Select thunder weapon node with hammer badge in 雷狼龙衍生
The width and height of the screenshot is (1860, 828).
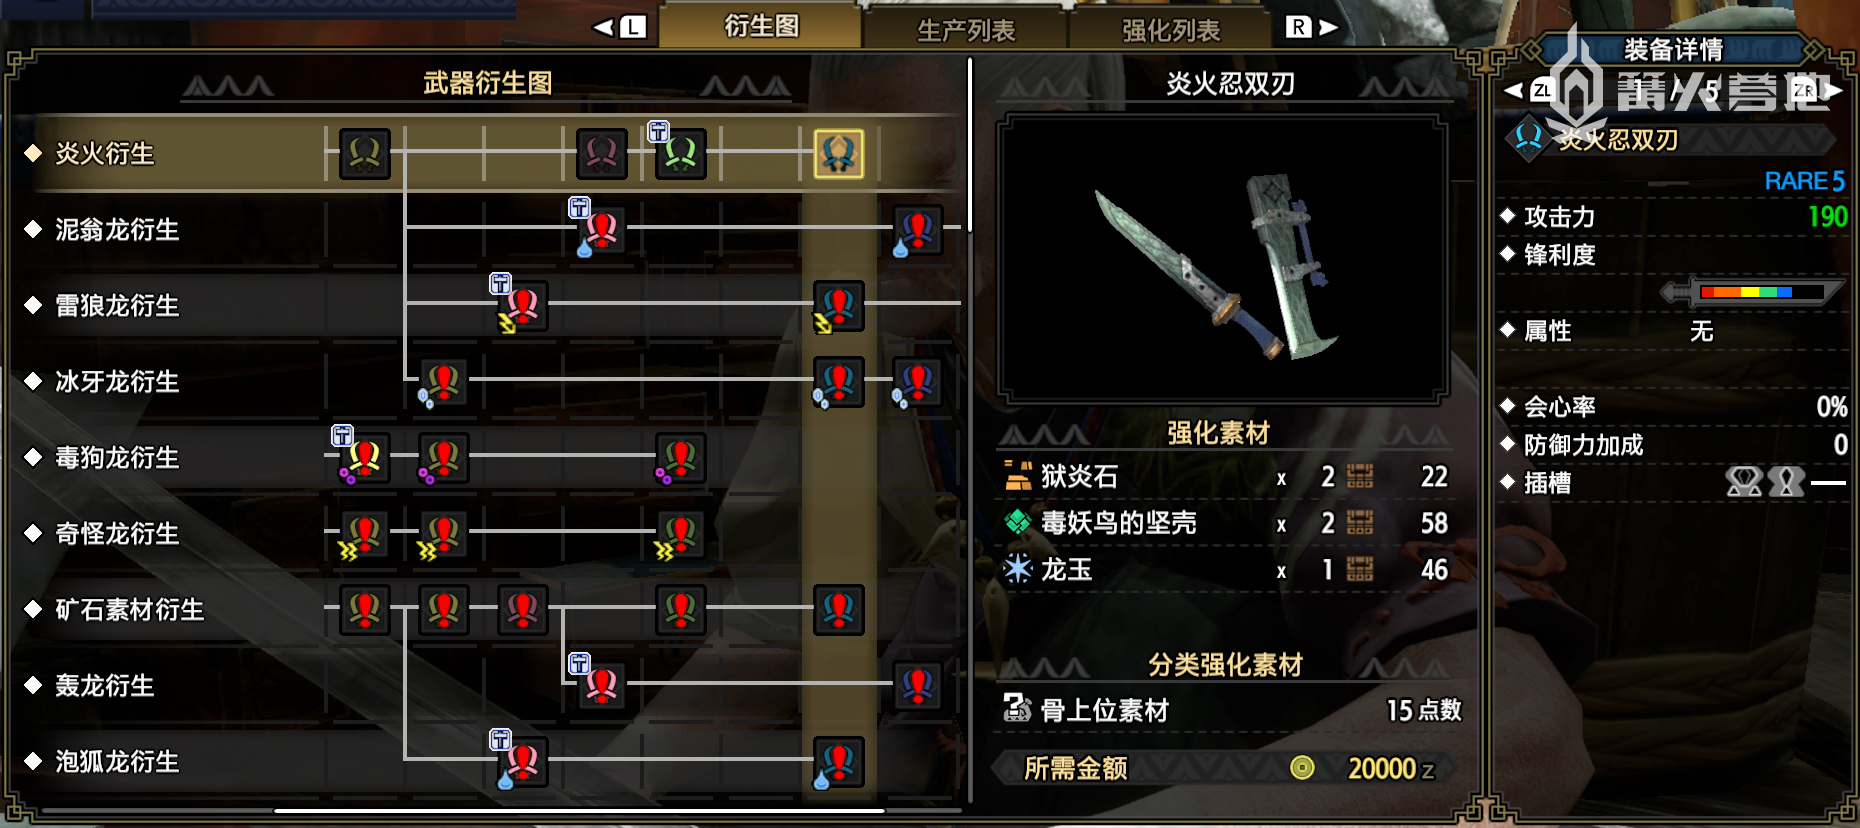pos(522,306)
